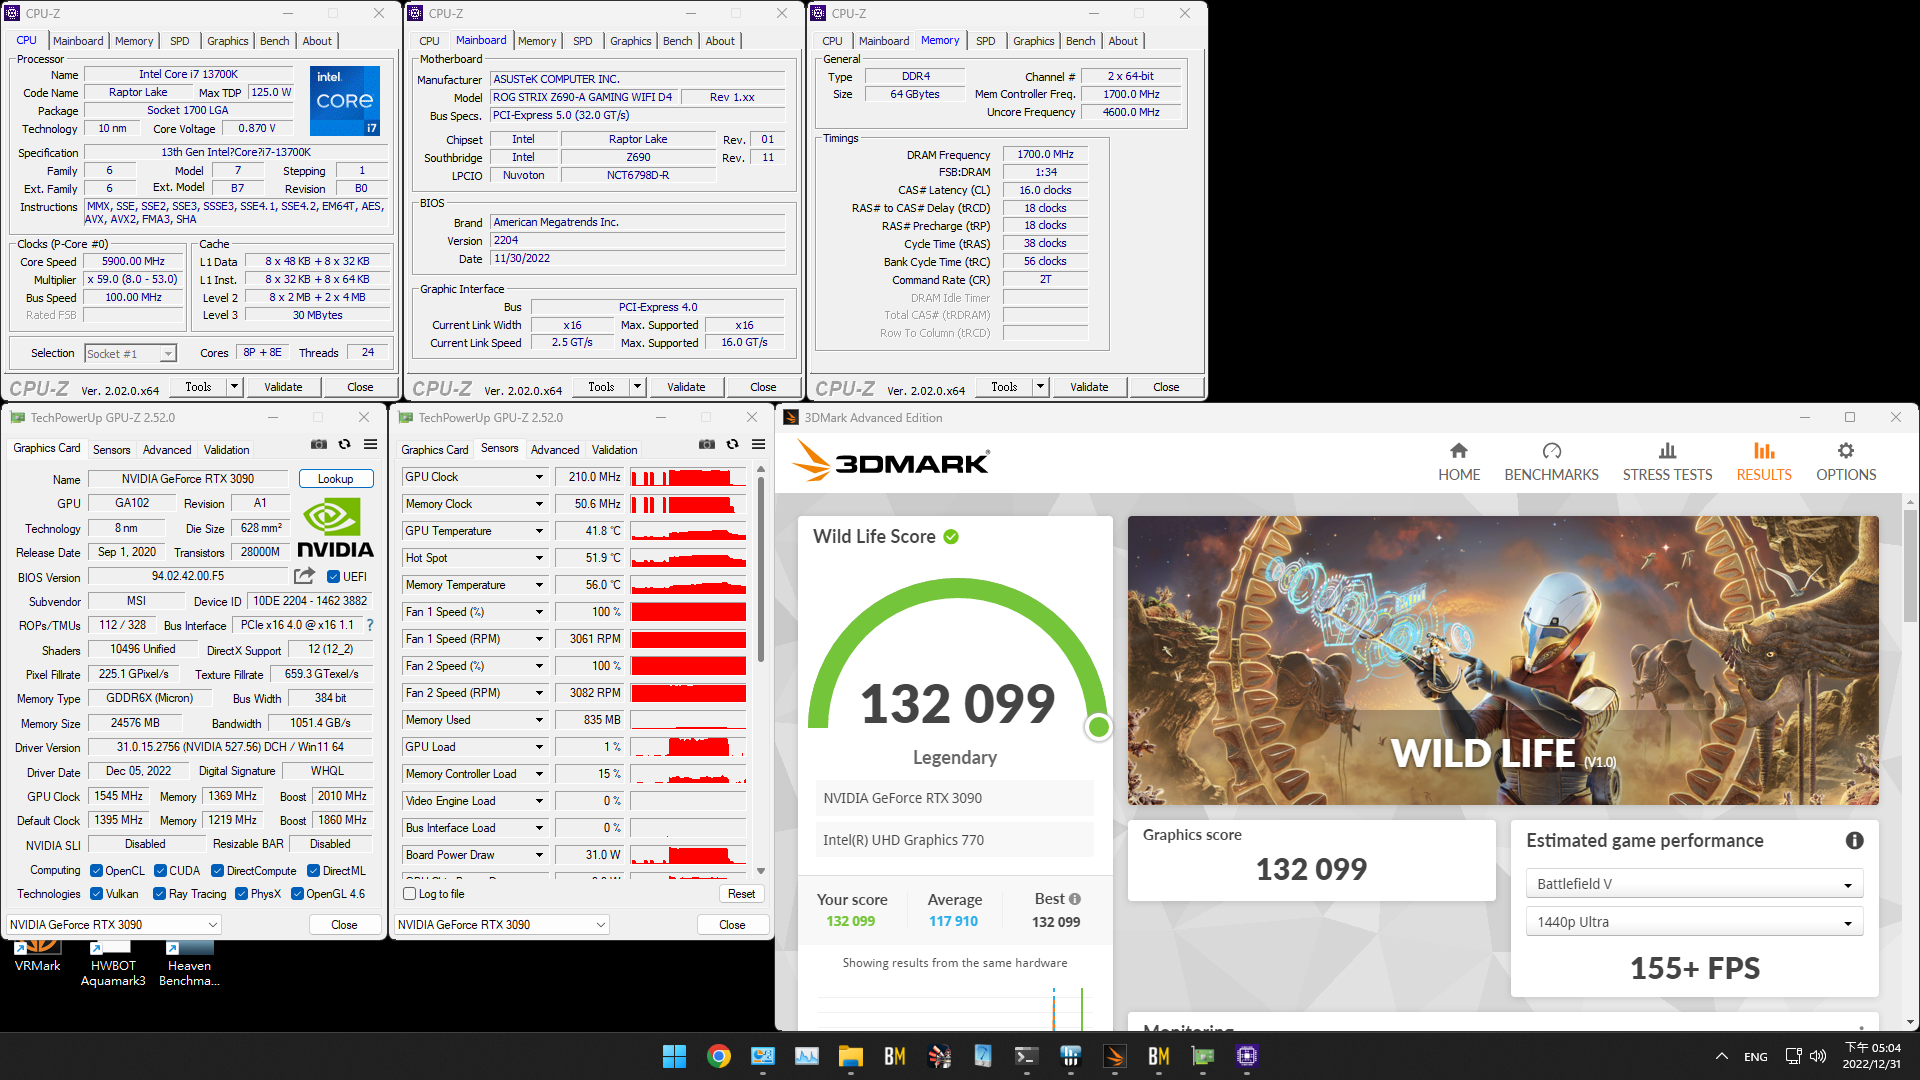Click the refresh icon in GPU-Z Graphics Card window
The width and height of the screenshot is (1920, 1080).
[344, 444]
